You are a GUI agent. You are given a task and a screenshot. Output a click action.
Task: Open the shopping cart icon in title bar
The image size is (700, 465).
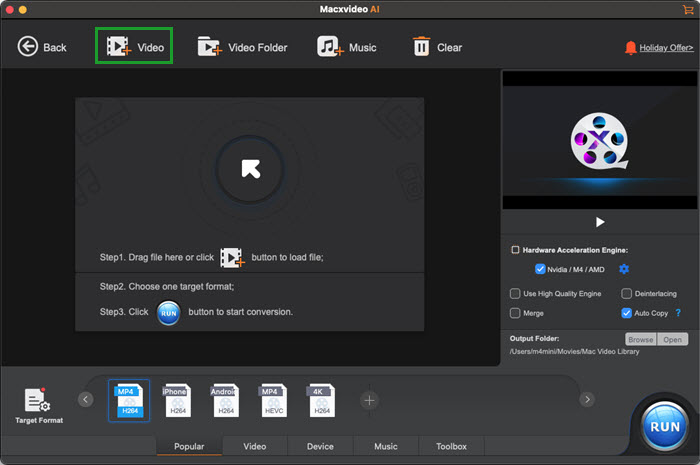688,9
